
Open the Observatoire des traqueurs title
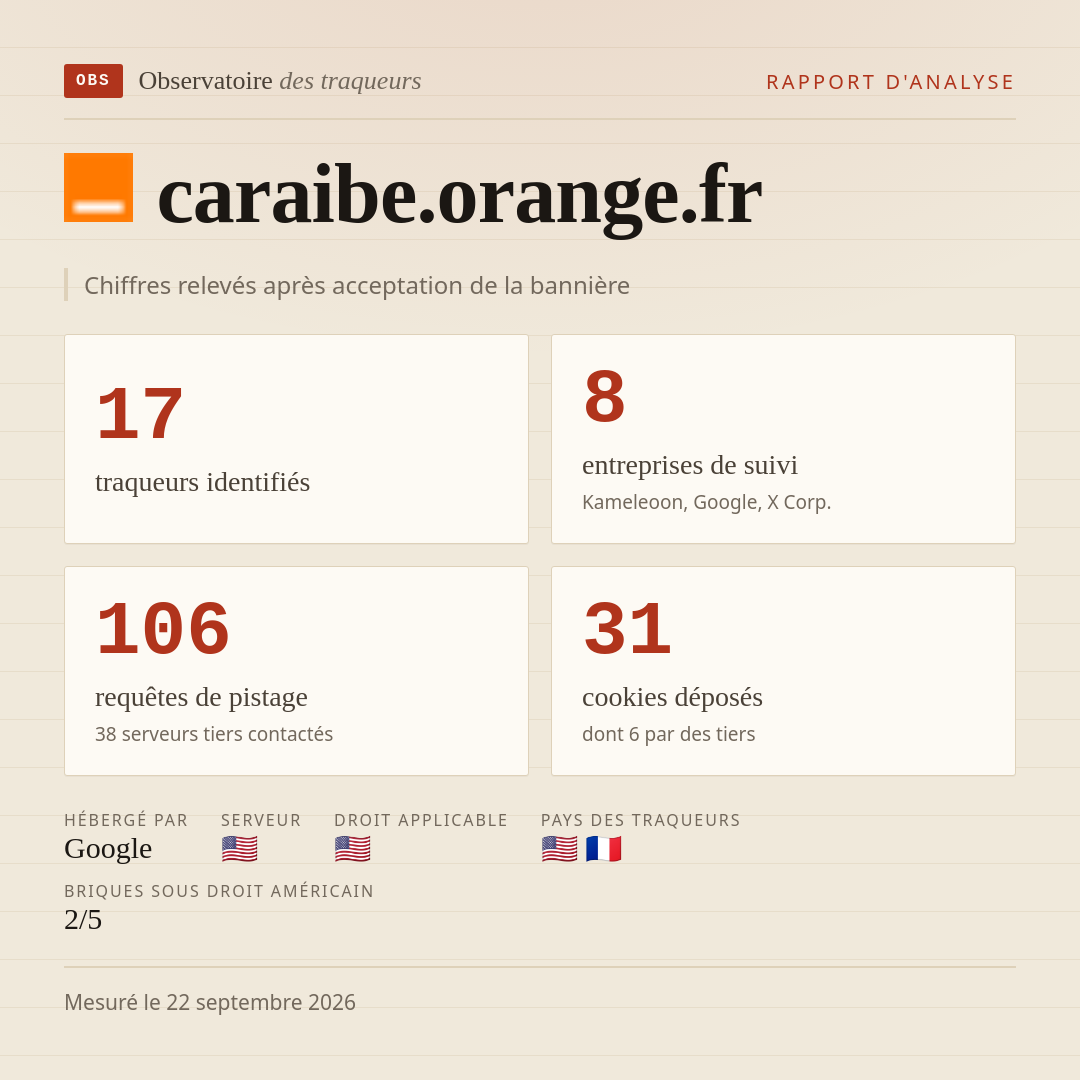tap(280, 81)
